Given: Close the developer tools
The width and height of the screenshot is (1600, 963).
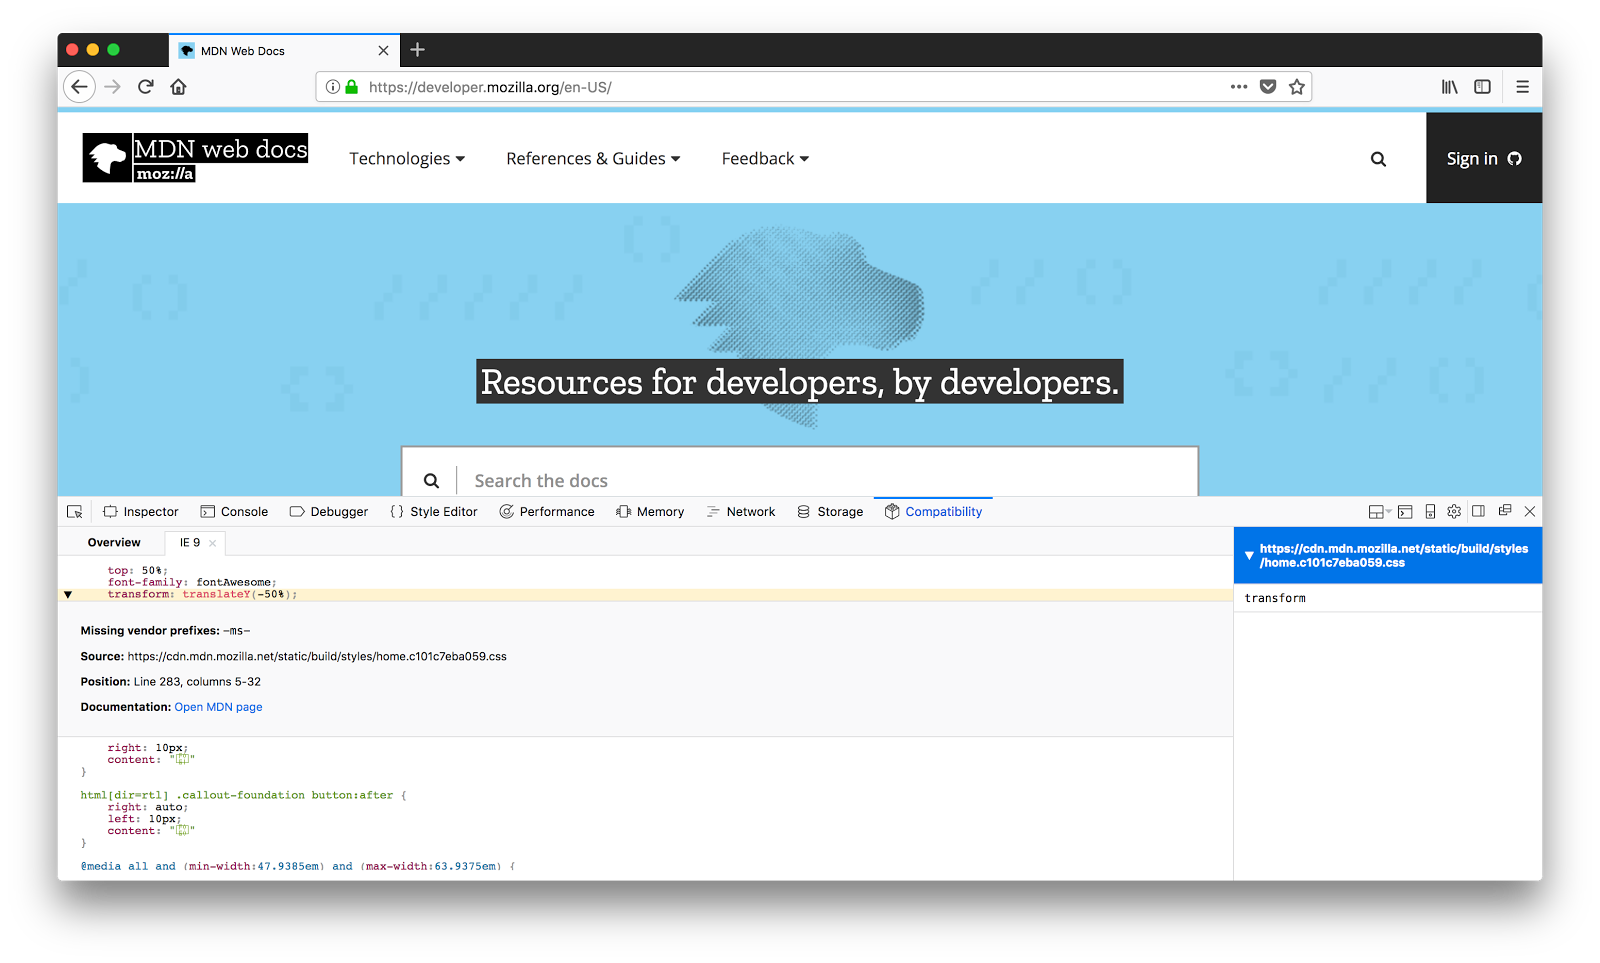Looking at the screenshot, I should (1530, 511).
